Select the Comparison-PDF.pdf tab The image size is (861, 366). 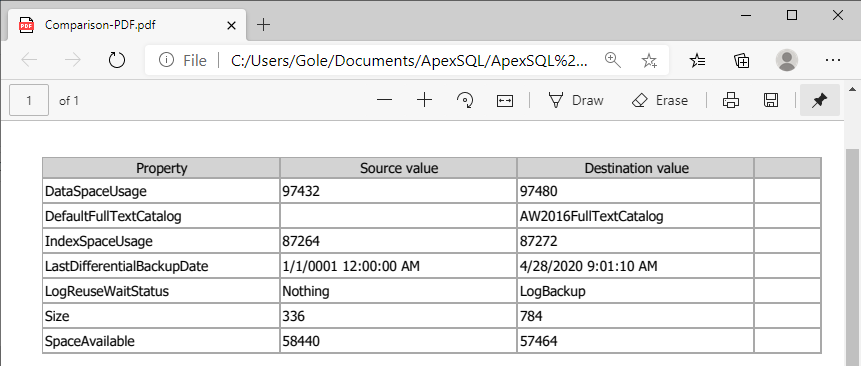(127, 25)
